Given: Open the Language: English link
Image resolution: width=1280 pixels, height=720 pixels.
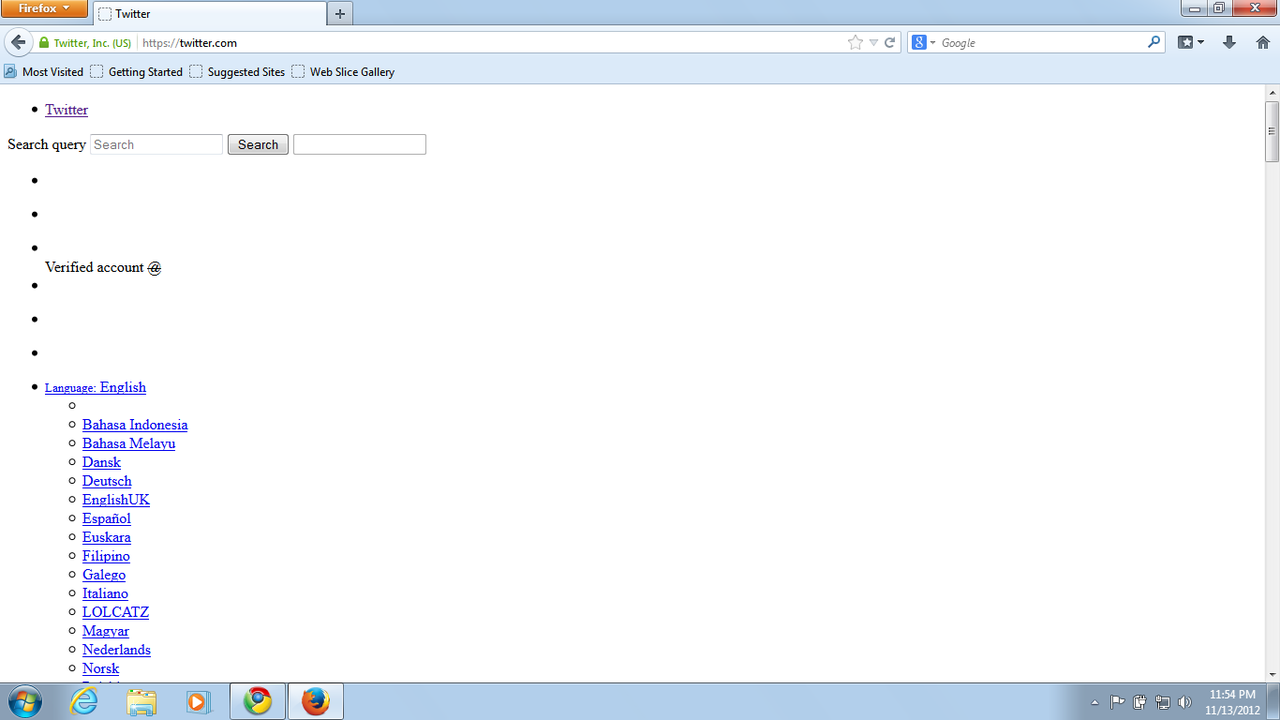Looking at the screenshot, I should click(95, 387).
